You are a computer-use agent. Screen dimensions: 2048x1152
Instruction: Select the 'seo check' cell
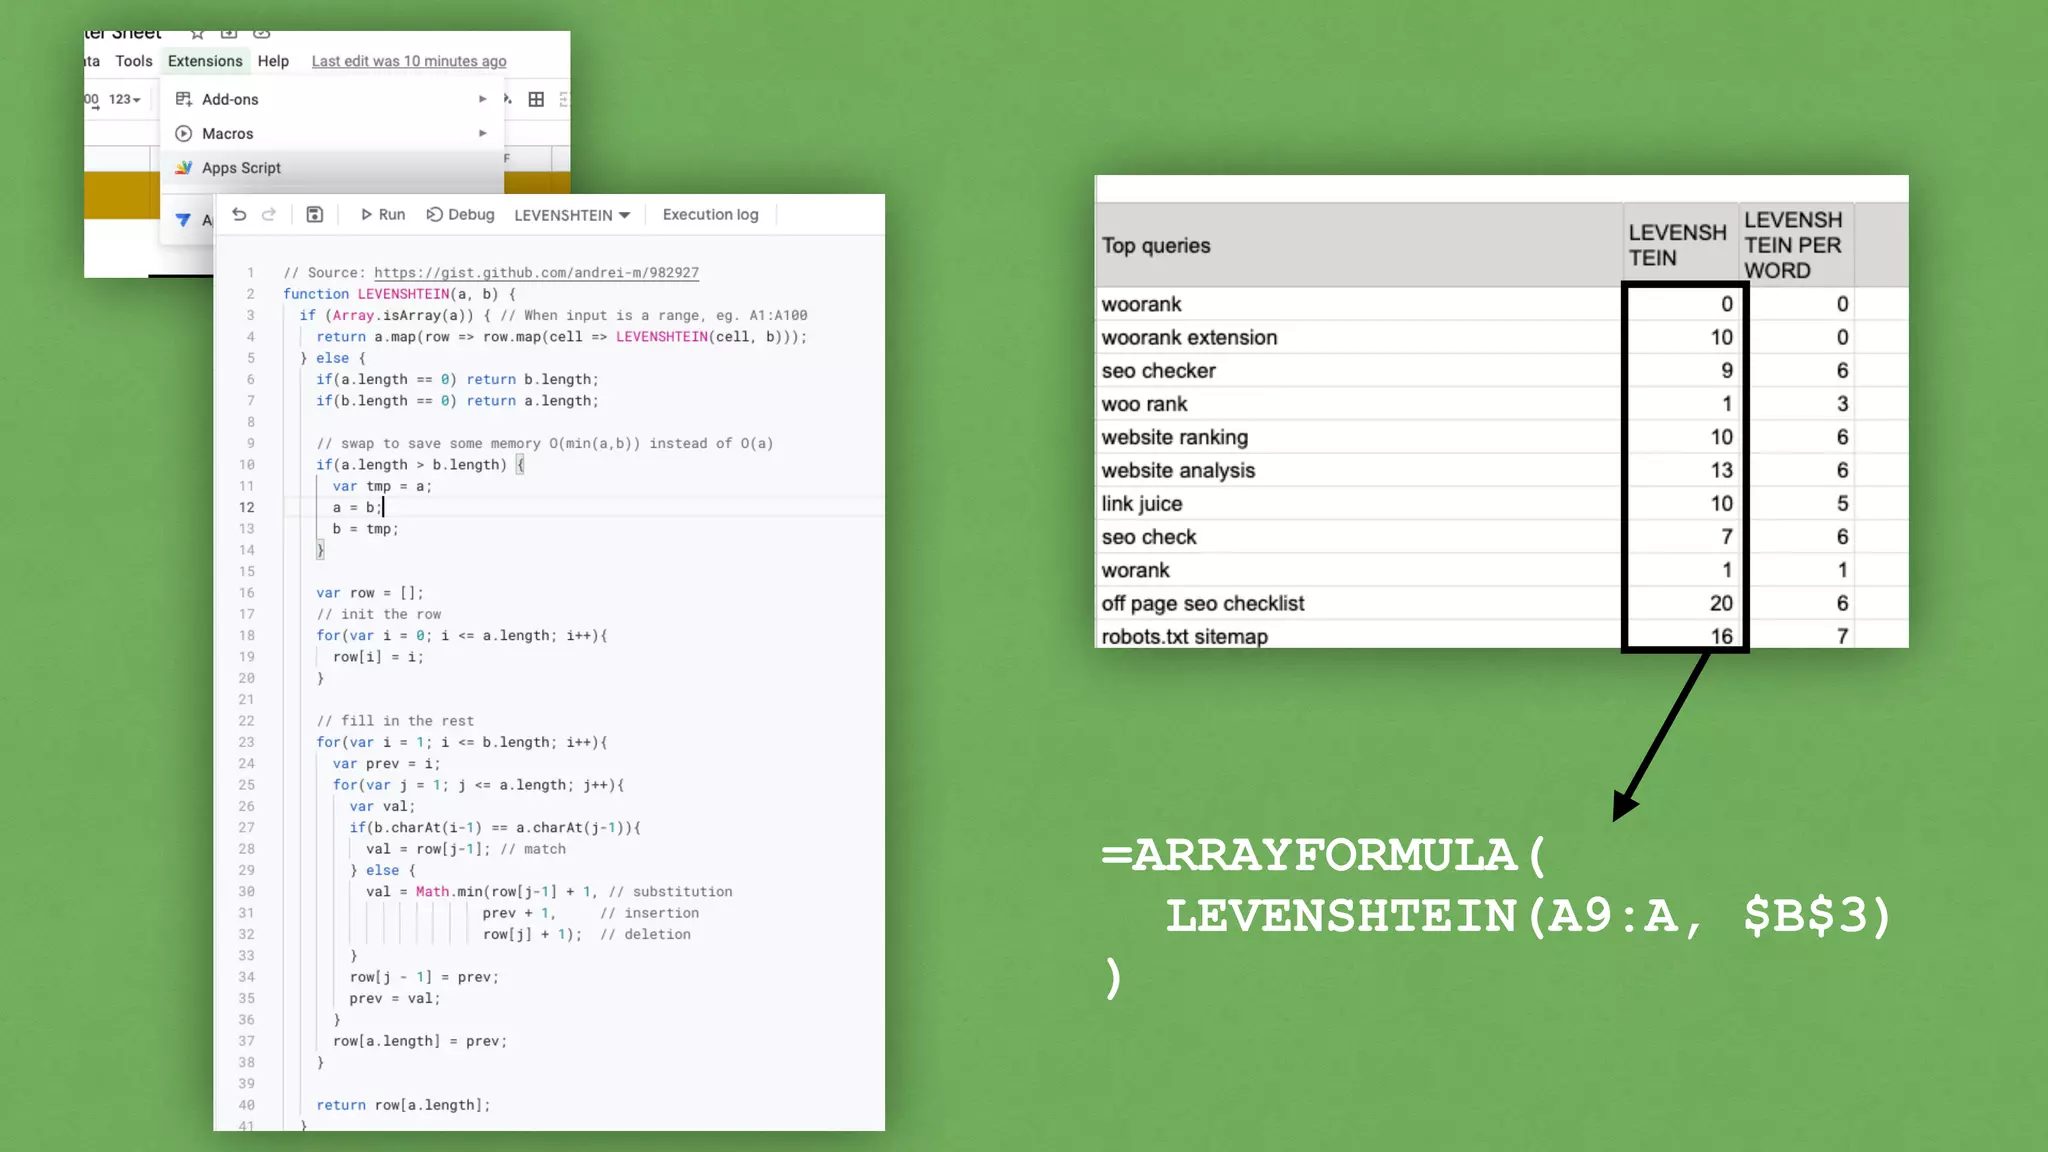tap(1358, 537)
